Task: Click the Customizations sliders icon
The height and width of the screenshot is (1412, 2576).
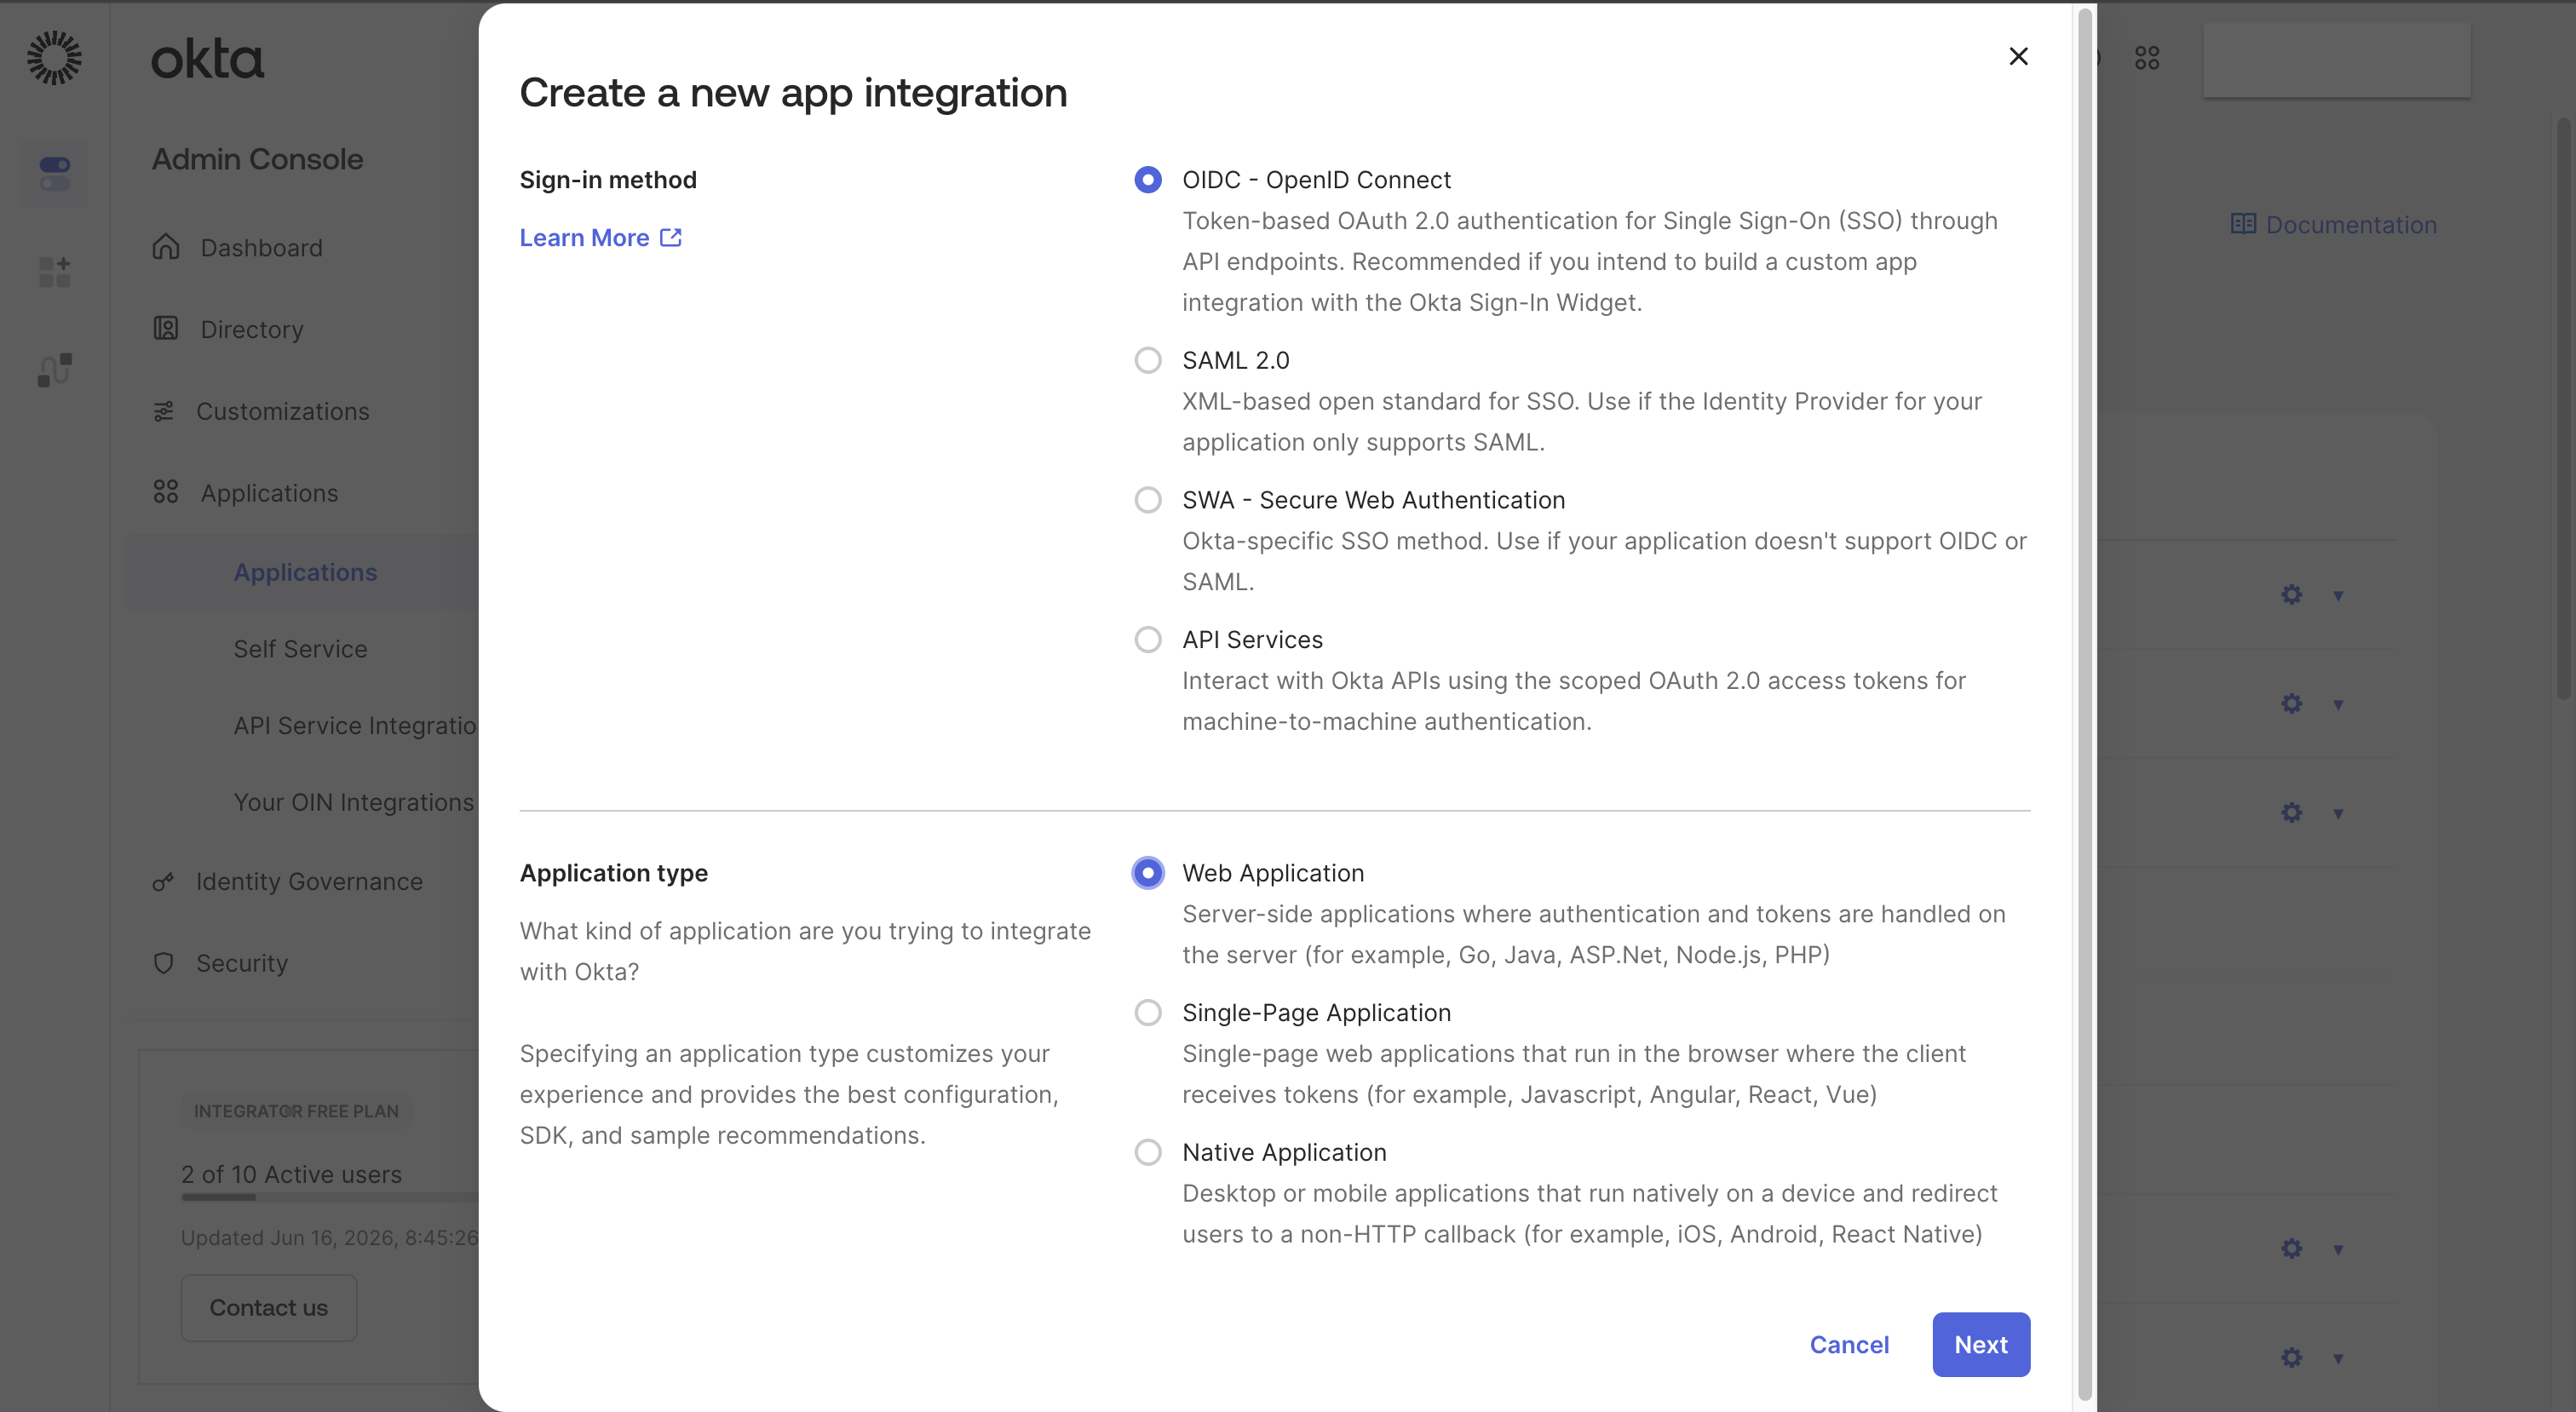Action: [x=164, y=411]
